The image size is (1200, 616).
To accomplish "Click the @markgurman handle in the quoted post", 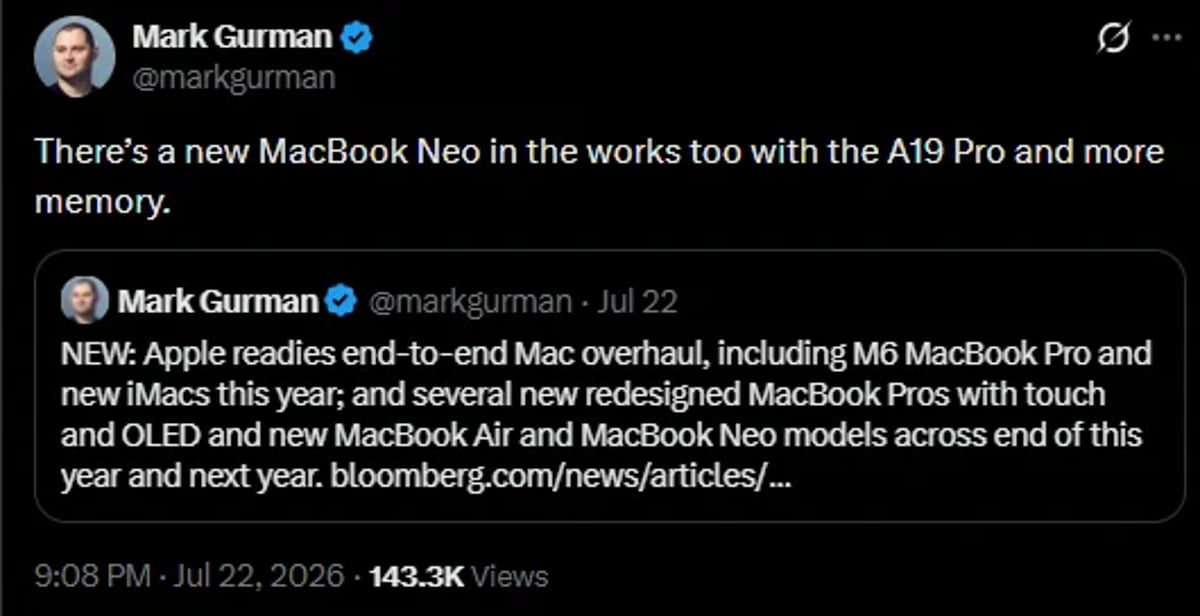I will point(470,301).
